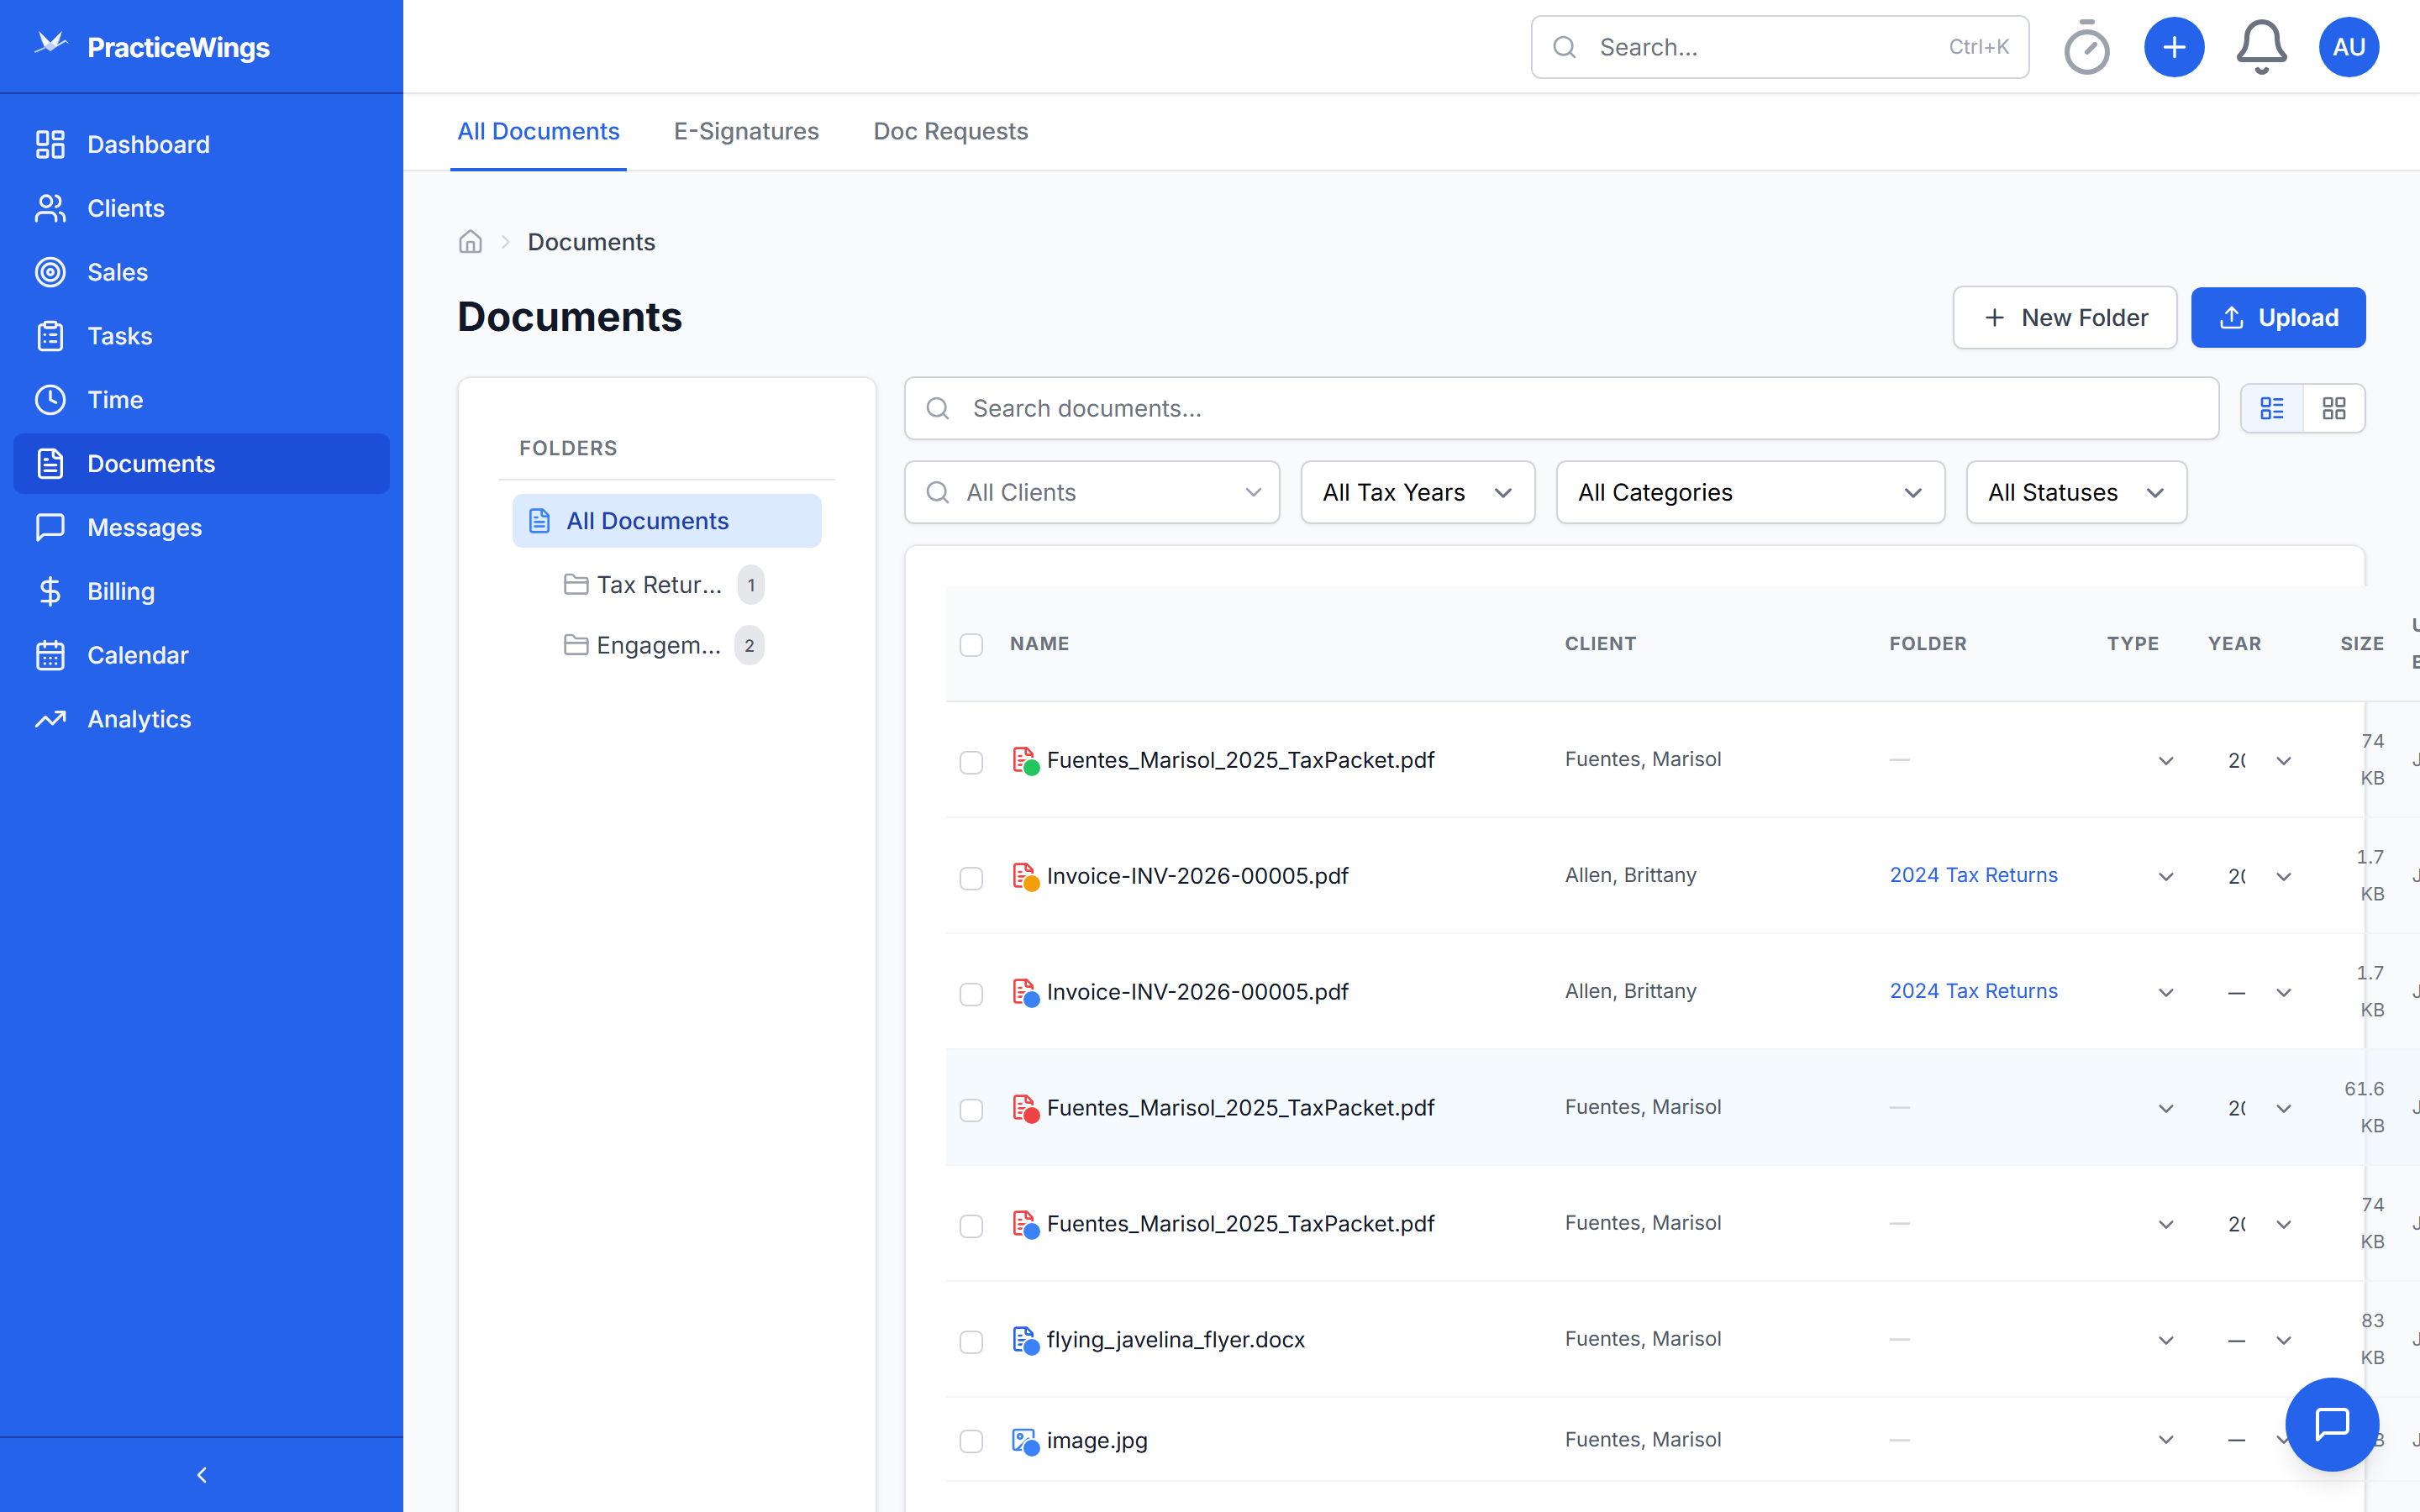Open 2024 Tax Returns link in second invoice row

tap(1973, 991)
